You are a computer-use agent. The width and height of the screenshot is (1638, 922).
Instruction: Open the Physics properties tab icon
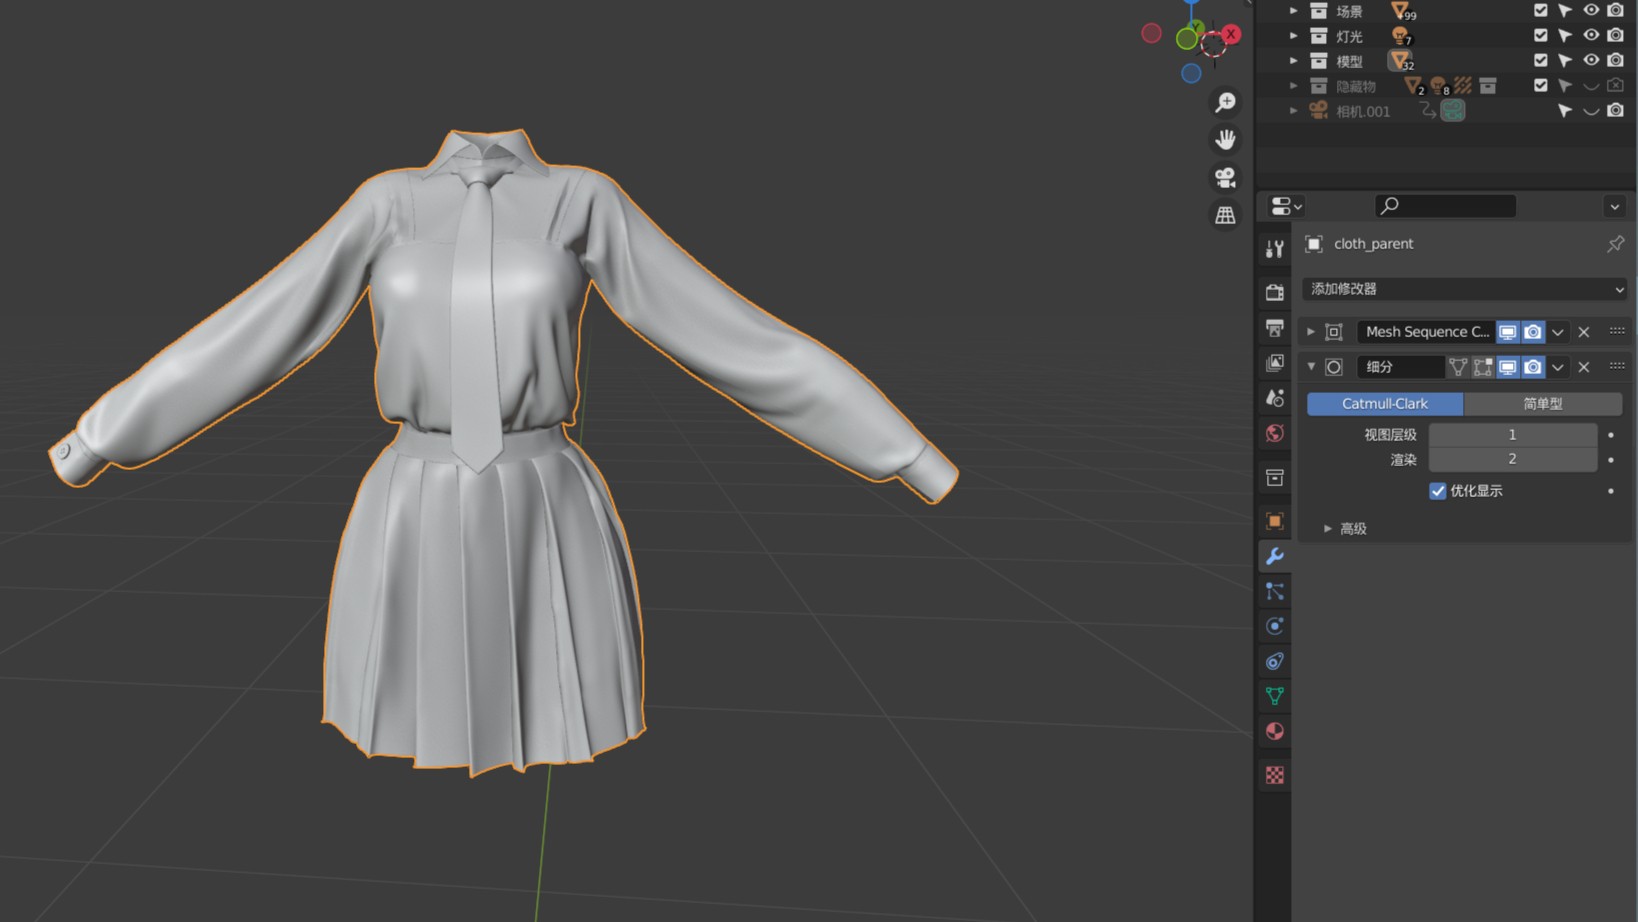pos(1275,626)
